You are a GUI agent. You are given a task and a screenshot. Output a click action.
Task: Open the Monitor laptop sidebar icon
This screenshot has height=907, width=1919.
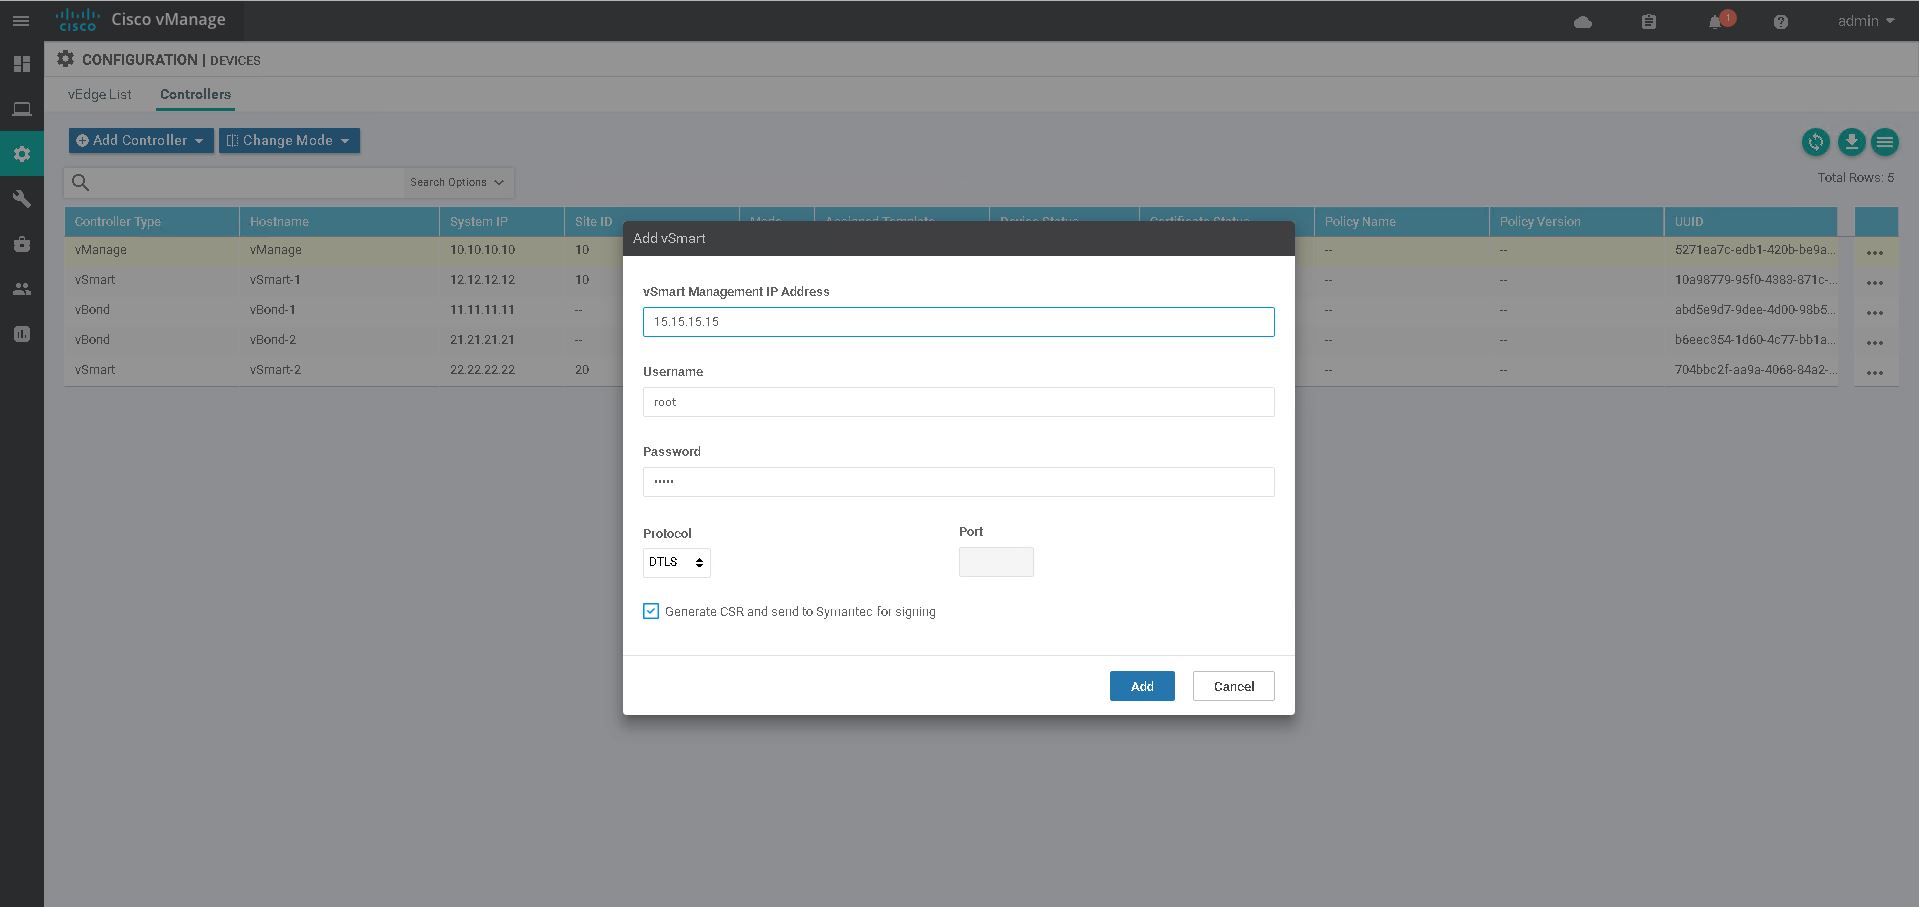21,109
